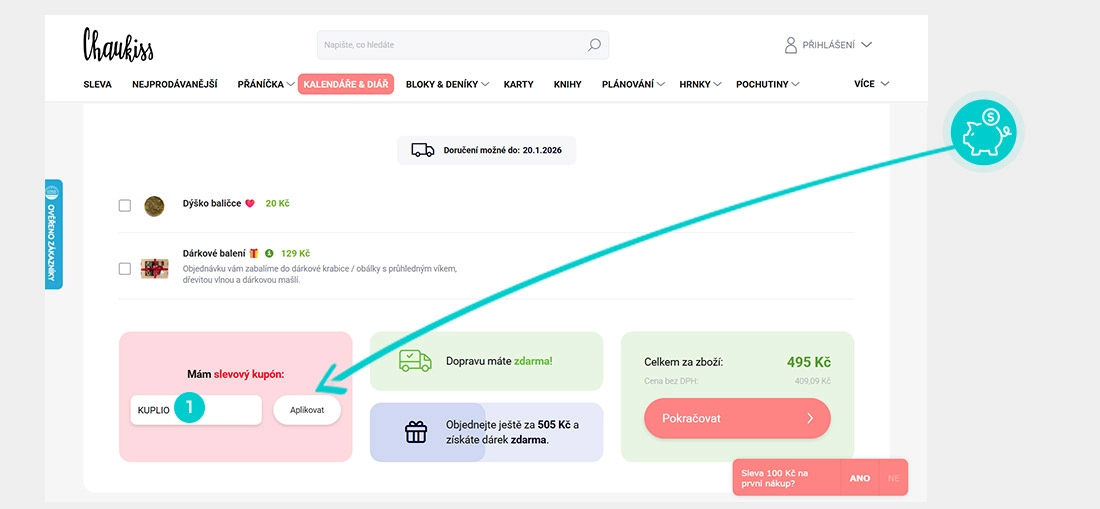Expand the Přihlášení dropdown

pos(866,45)
